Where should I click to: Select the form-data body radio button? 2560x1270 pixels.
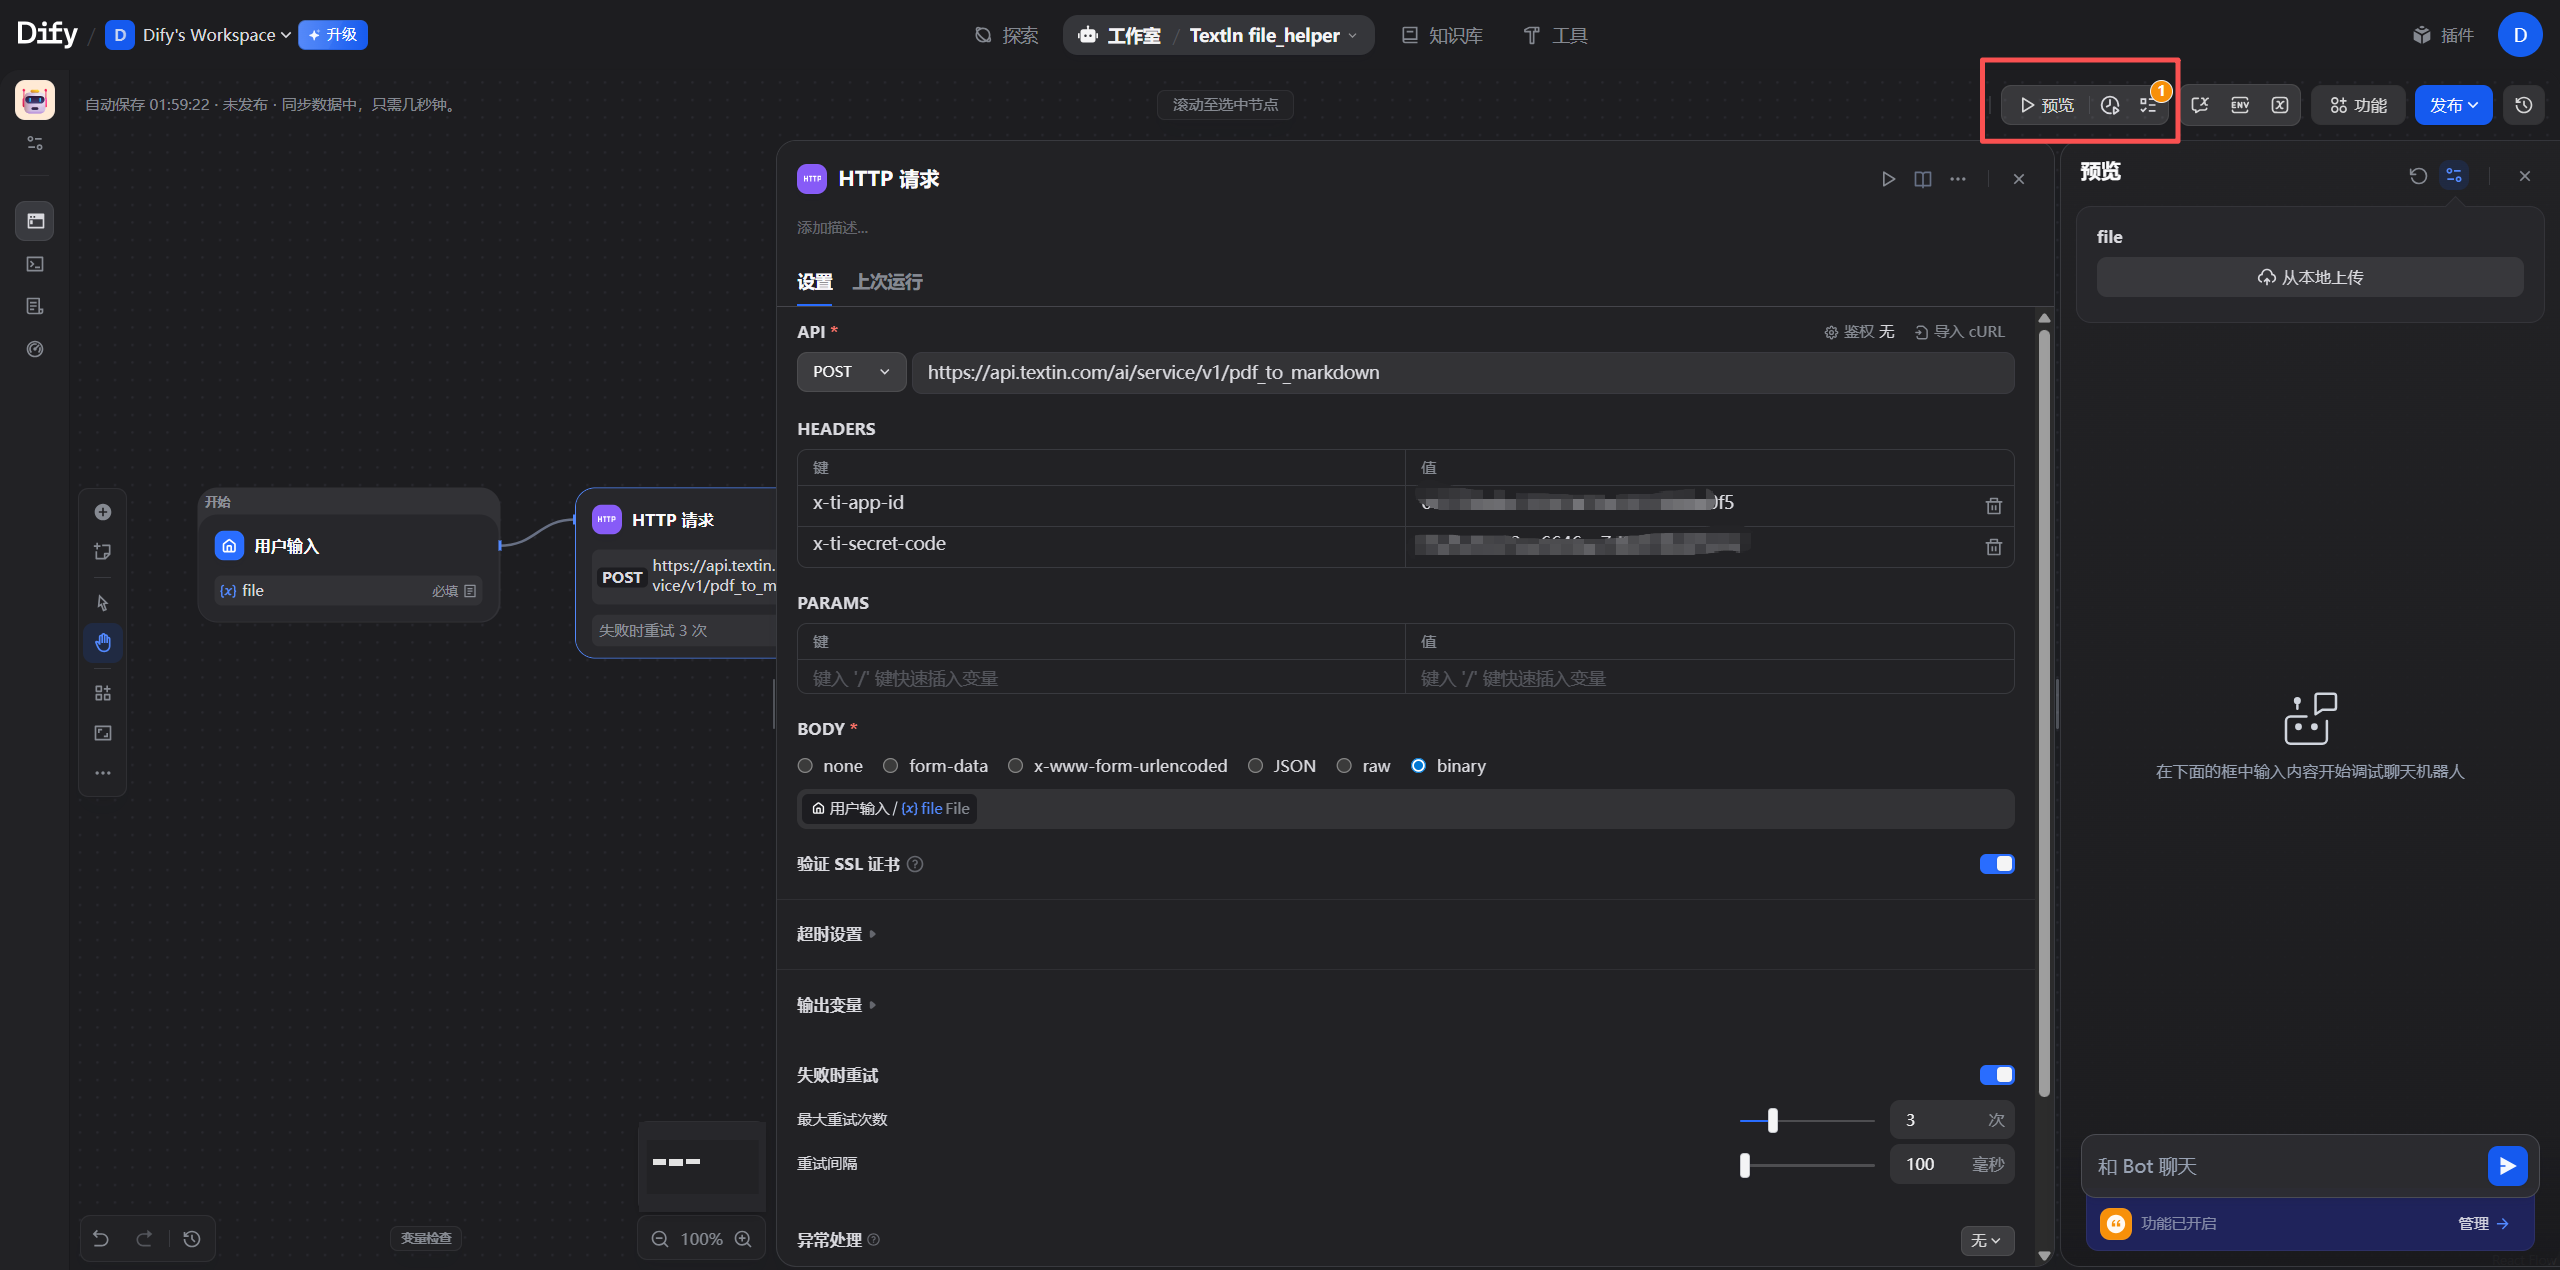[x=890, y=766]
